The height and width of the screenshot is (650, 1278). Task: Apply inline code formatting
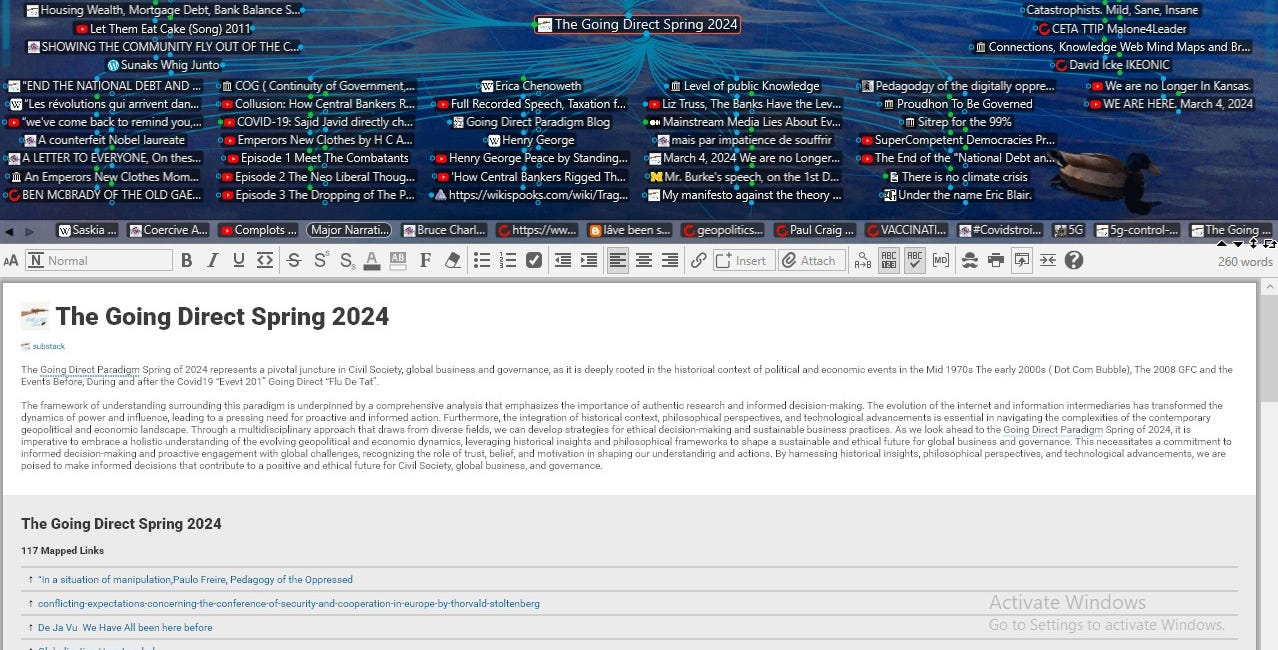pos(264,260)
